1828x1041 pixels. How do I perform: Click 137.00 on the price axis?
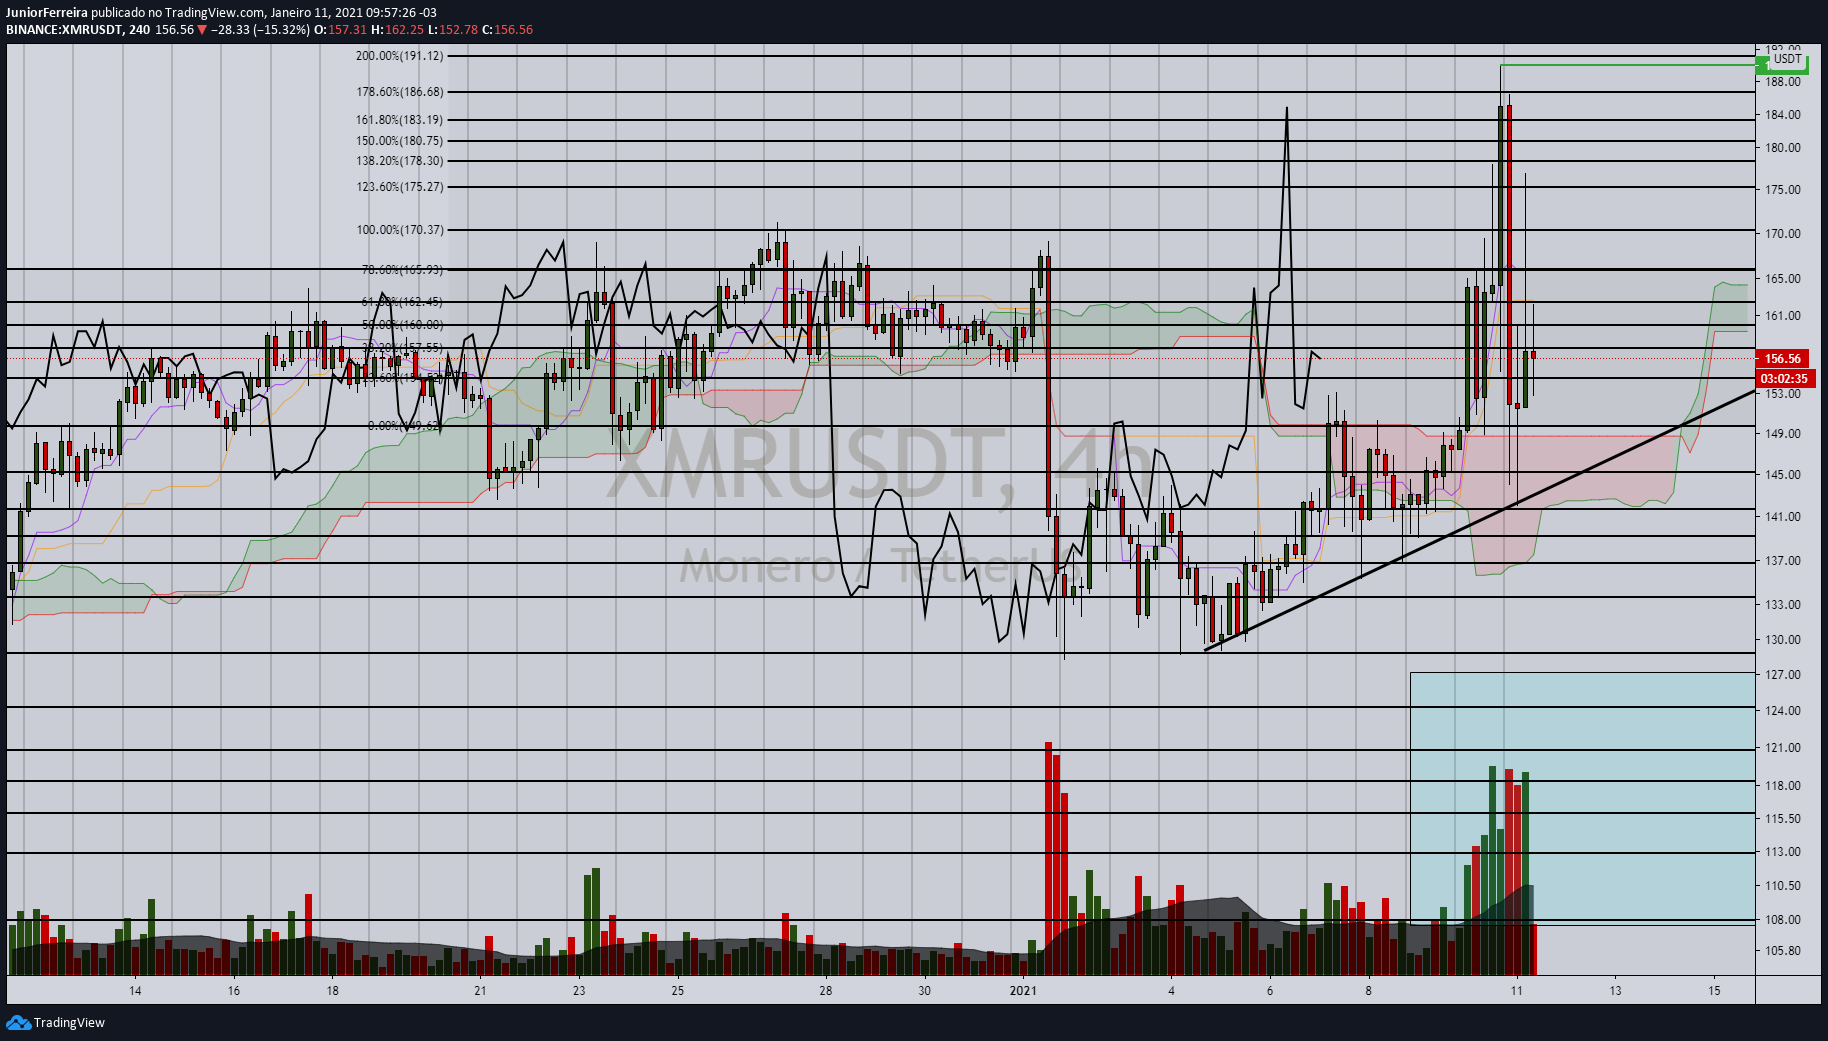pos(1783,561)
